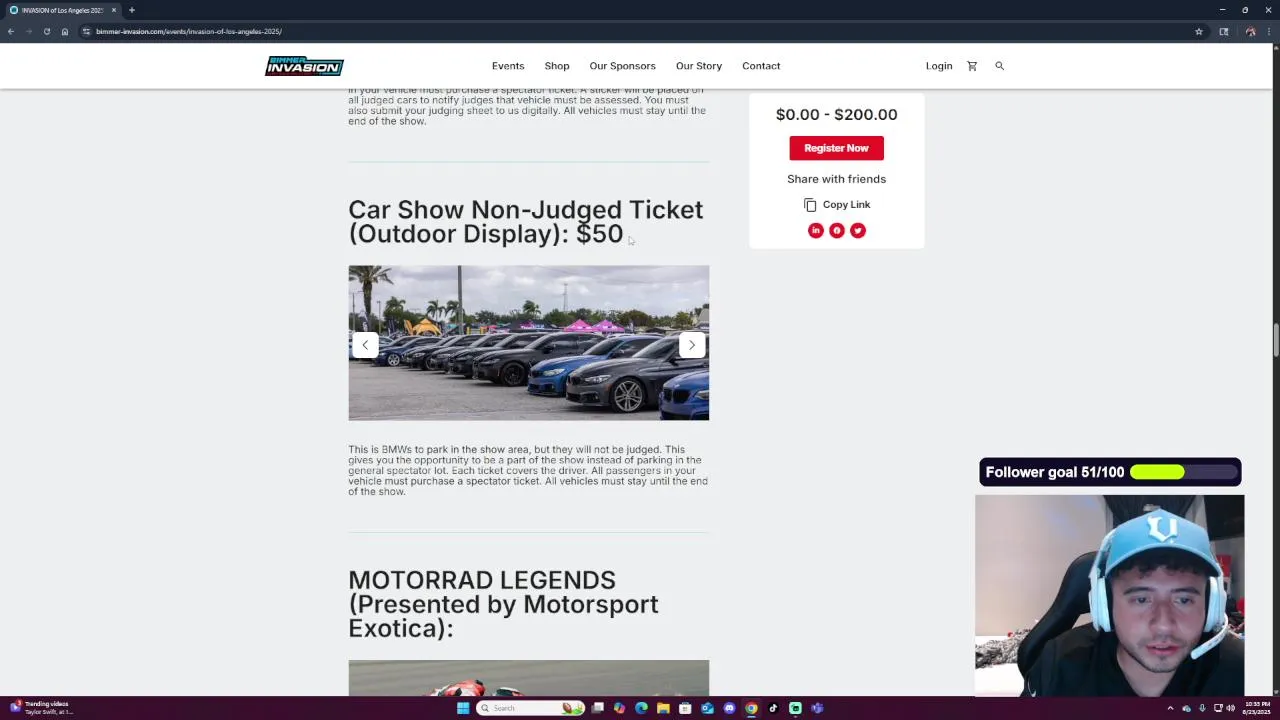Open Microsoft Store from the taskbar
The image size is (1280, 720).
point(685,708)
